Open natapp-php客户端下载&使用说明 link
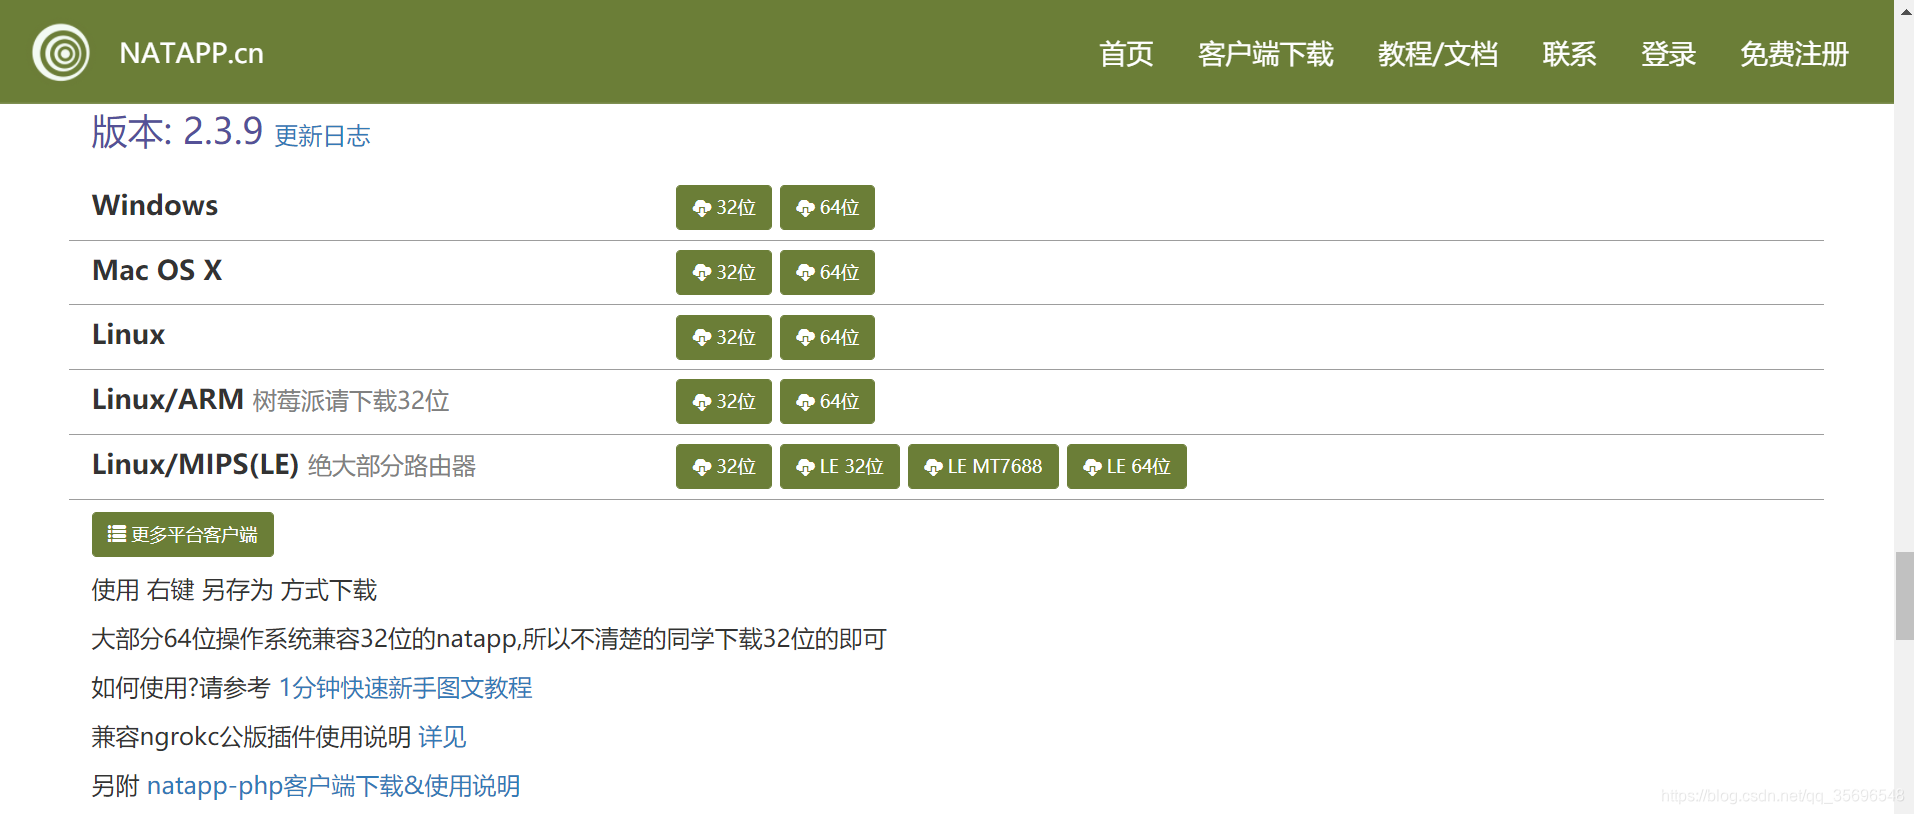The height and width of the screenshot is (814, 1914). pos(333,786)
